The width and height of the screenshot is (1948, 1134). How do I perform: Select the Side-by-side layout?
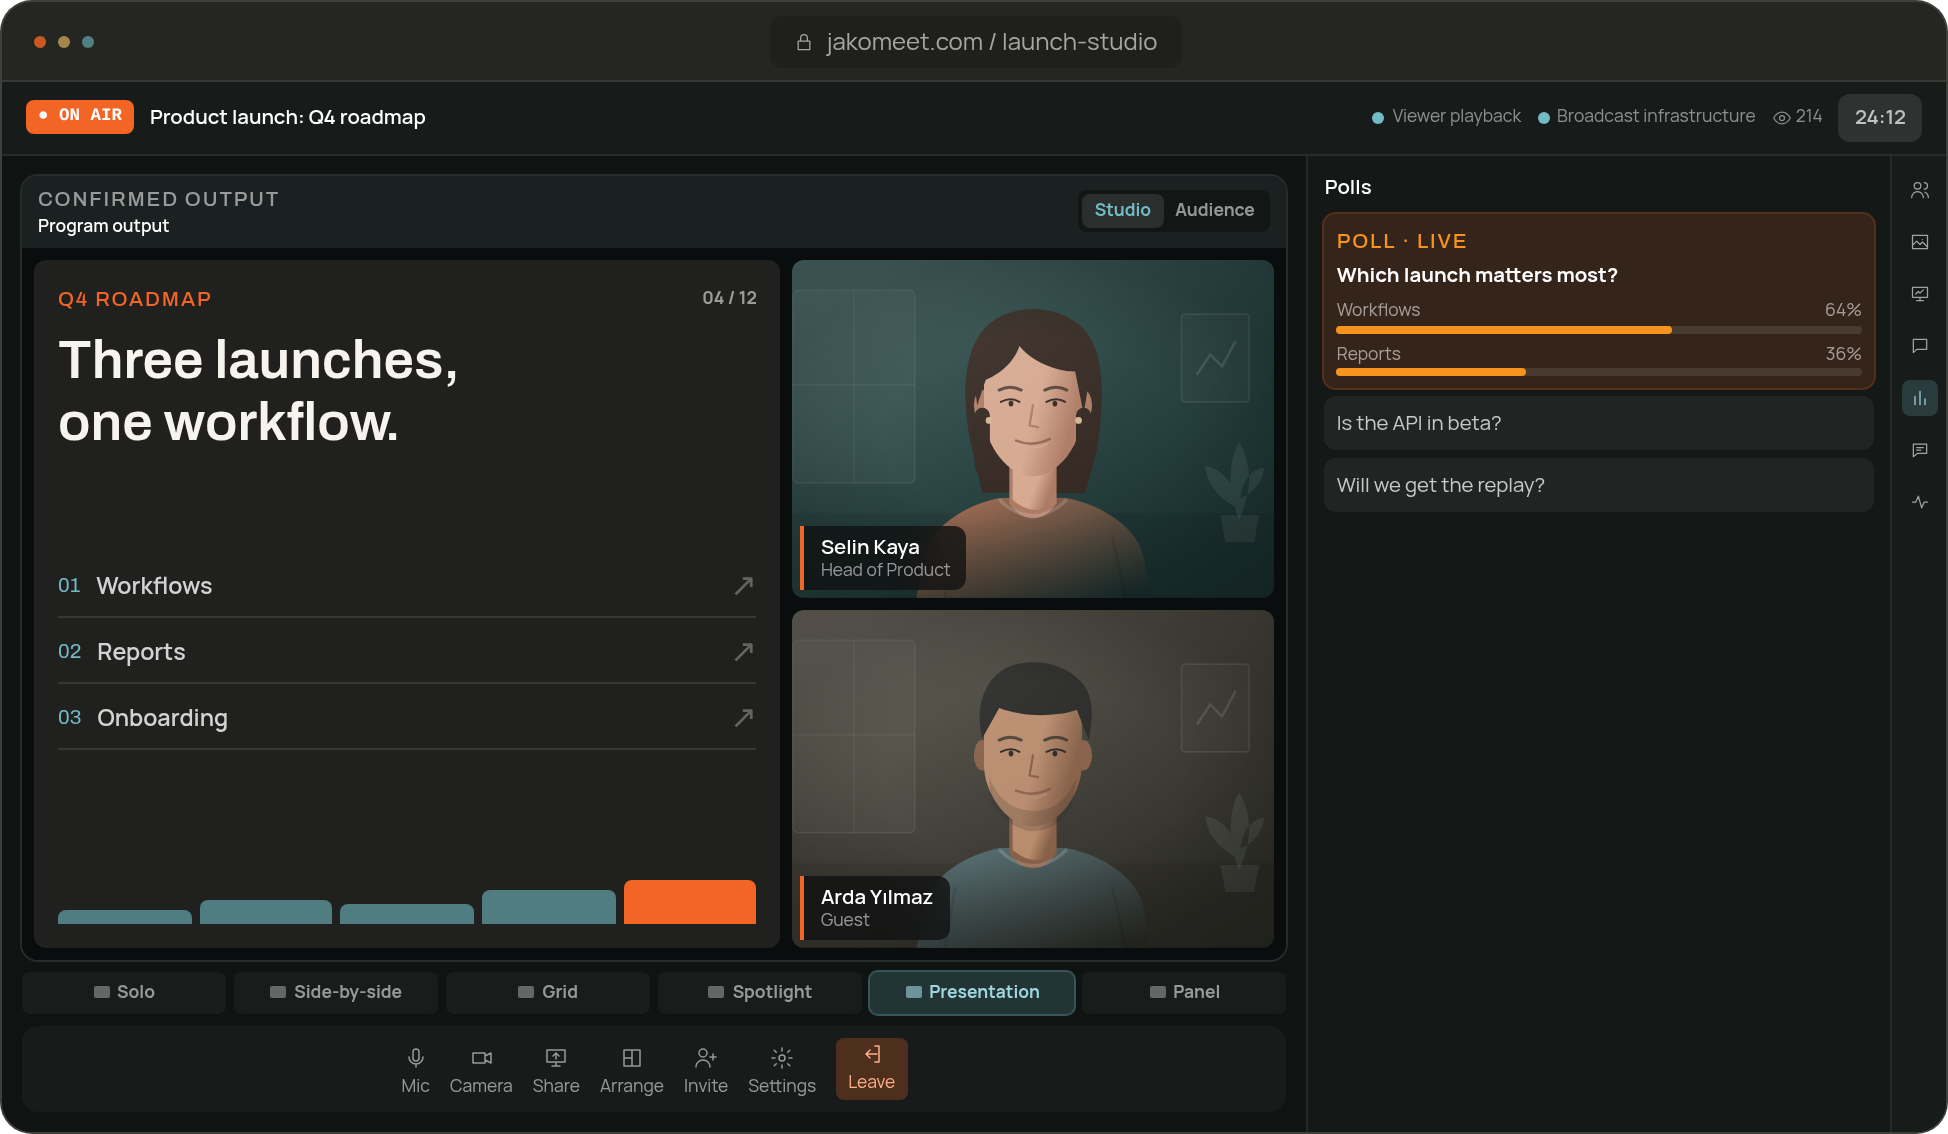point(336,992)
